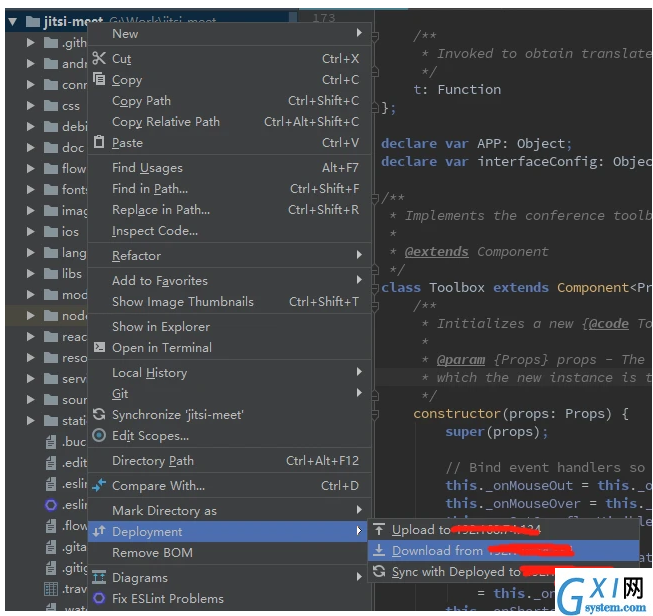Choose Show Image Thumbnails
The image size is (653, 616).
(229, 301)
